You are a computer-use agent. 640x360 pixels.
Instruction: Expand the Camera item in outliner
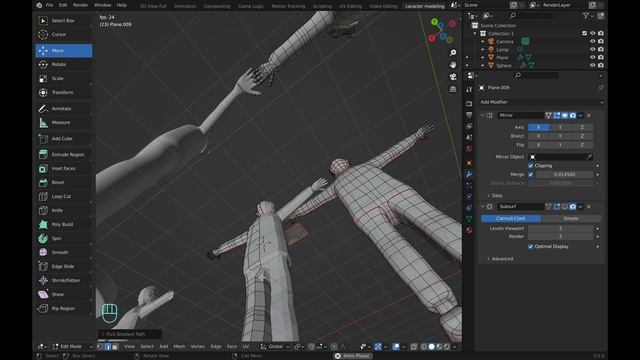[x=483, y=42]
